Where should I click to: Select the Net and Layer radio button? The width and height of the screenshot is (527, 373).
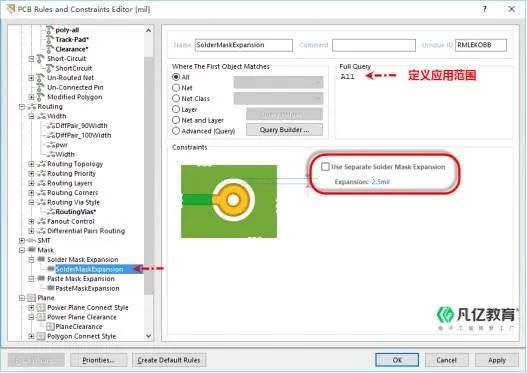tap(176, 120)
